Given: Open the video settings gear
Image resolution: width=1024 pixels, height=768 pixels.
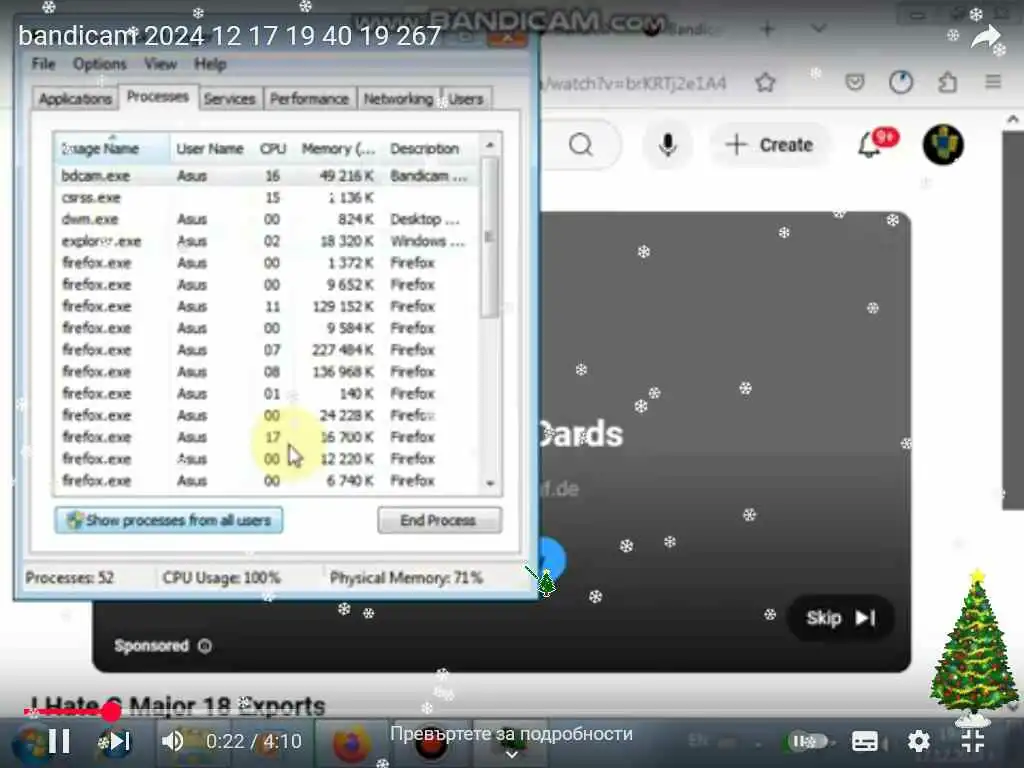Looking at the screenshot, I should (x=918, y=741).
